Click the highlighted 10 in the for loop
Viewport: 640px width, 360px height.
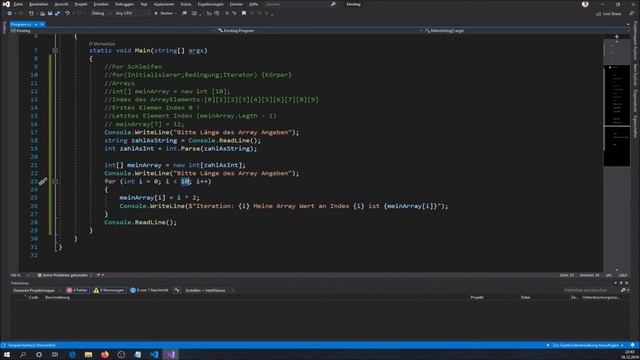(x=185, y=181)
